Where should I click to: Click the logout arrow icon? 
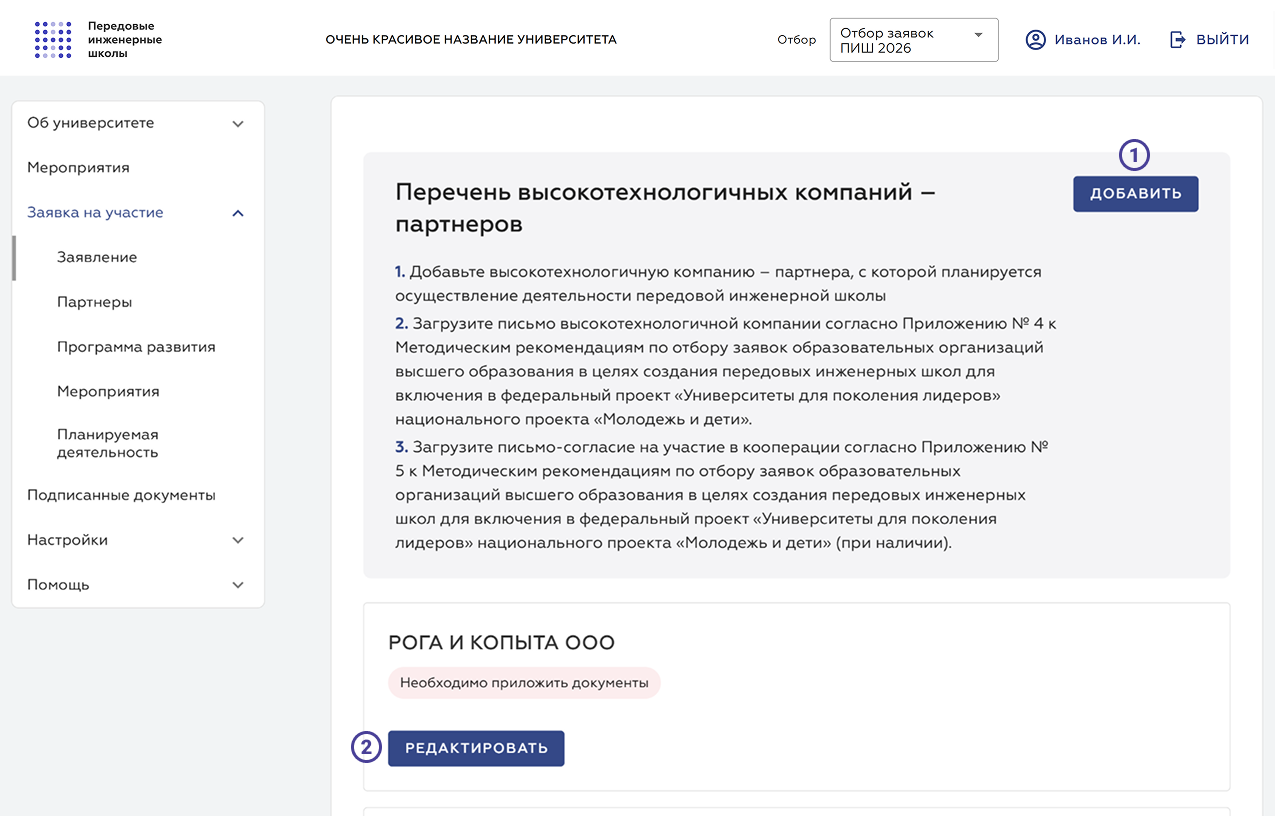pyautogui.click(x=1178, y=40)
